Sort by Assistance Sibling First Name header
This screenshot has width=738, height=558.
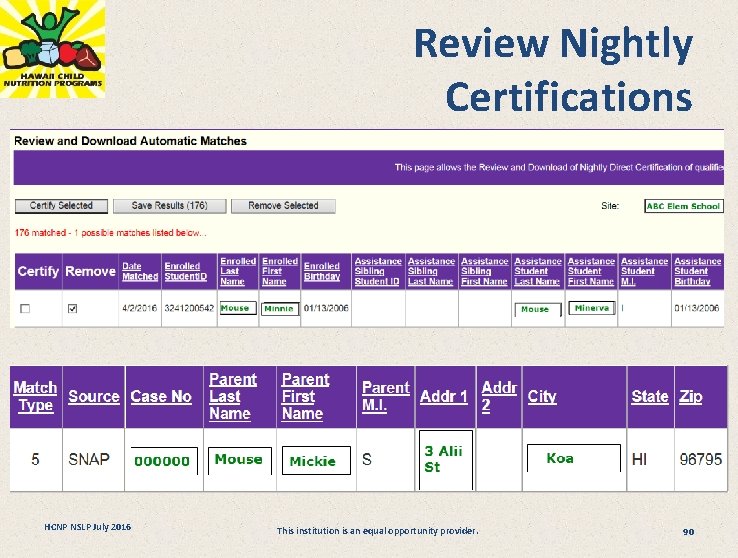click(484, 271)
